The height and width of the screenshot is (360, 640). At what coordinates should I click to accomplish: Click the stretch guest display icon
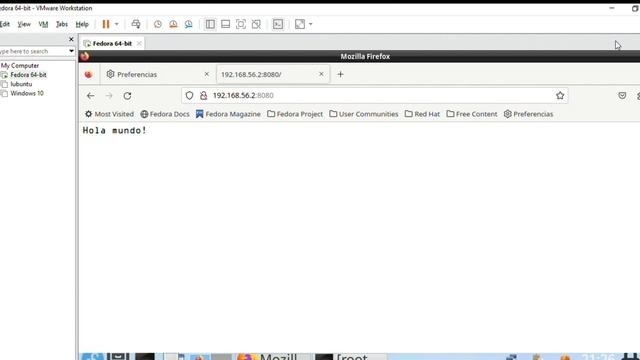[300, 24]
